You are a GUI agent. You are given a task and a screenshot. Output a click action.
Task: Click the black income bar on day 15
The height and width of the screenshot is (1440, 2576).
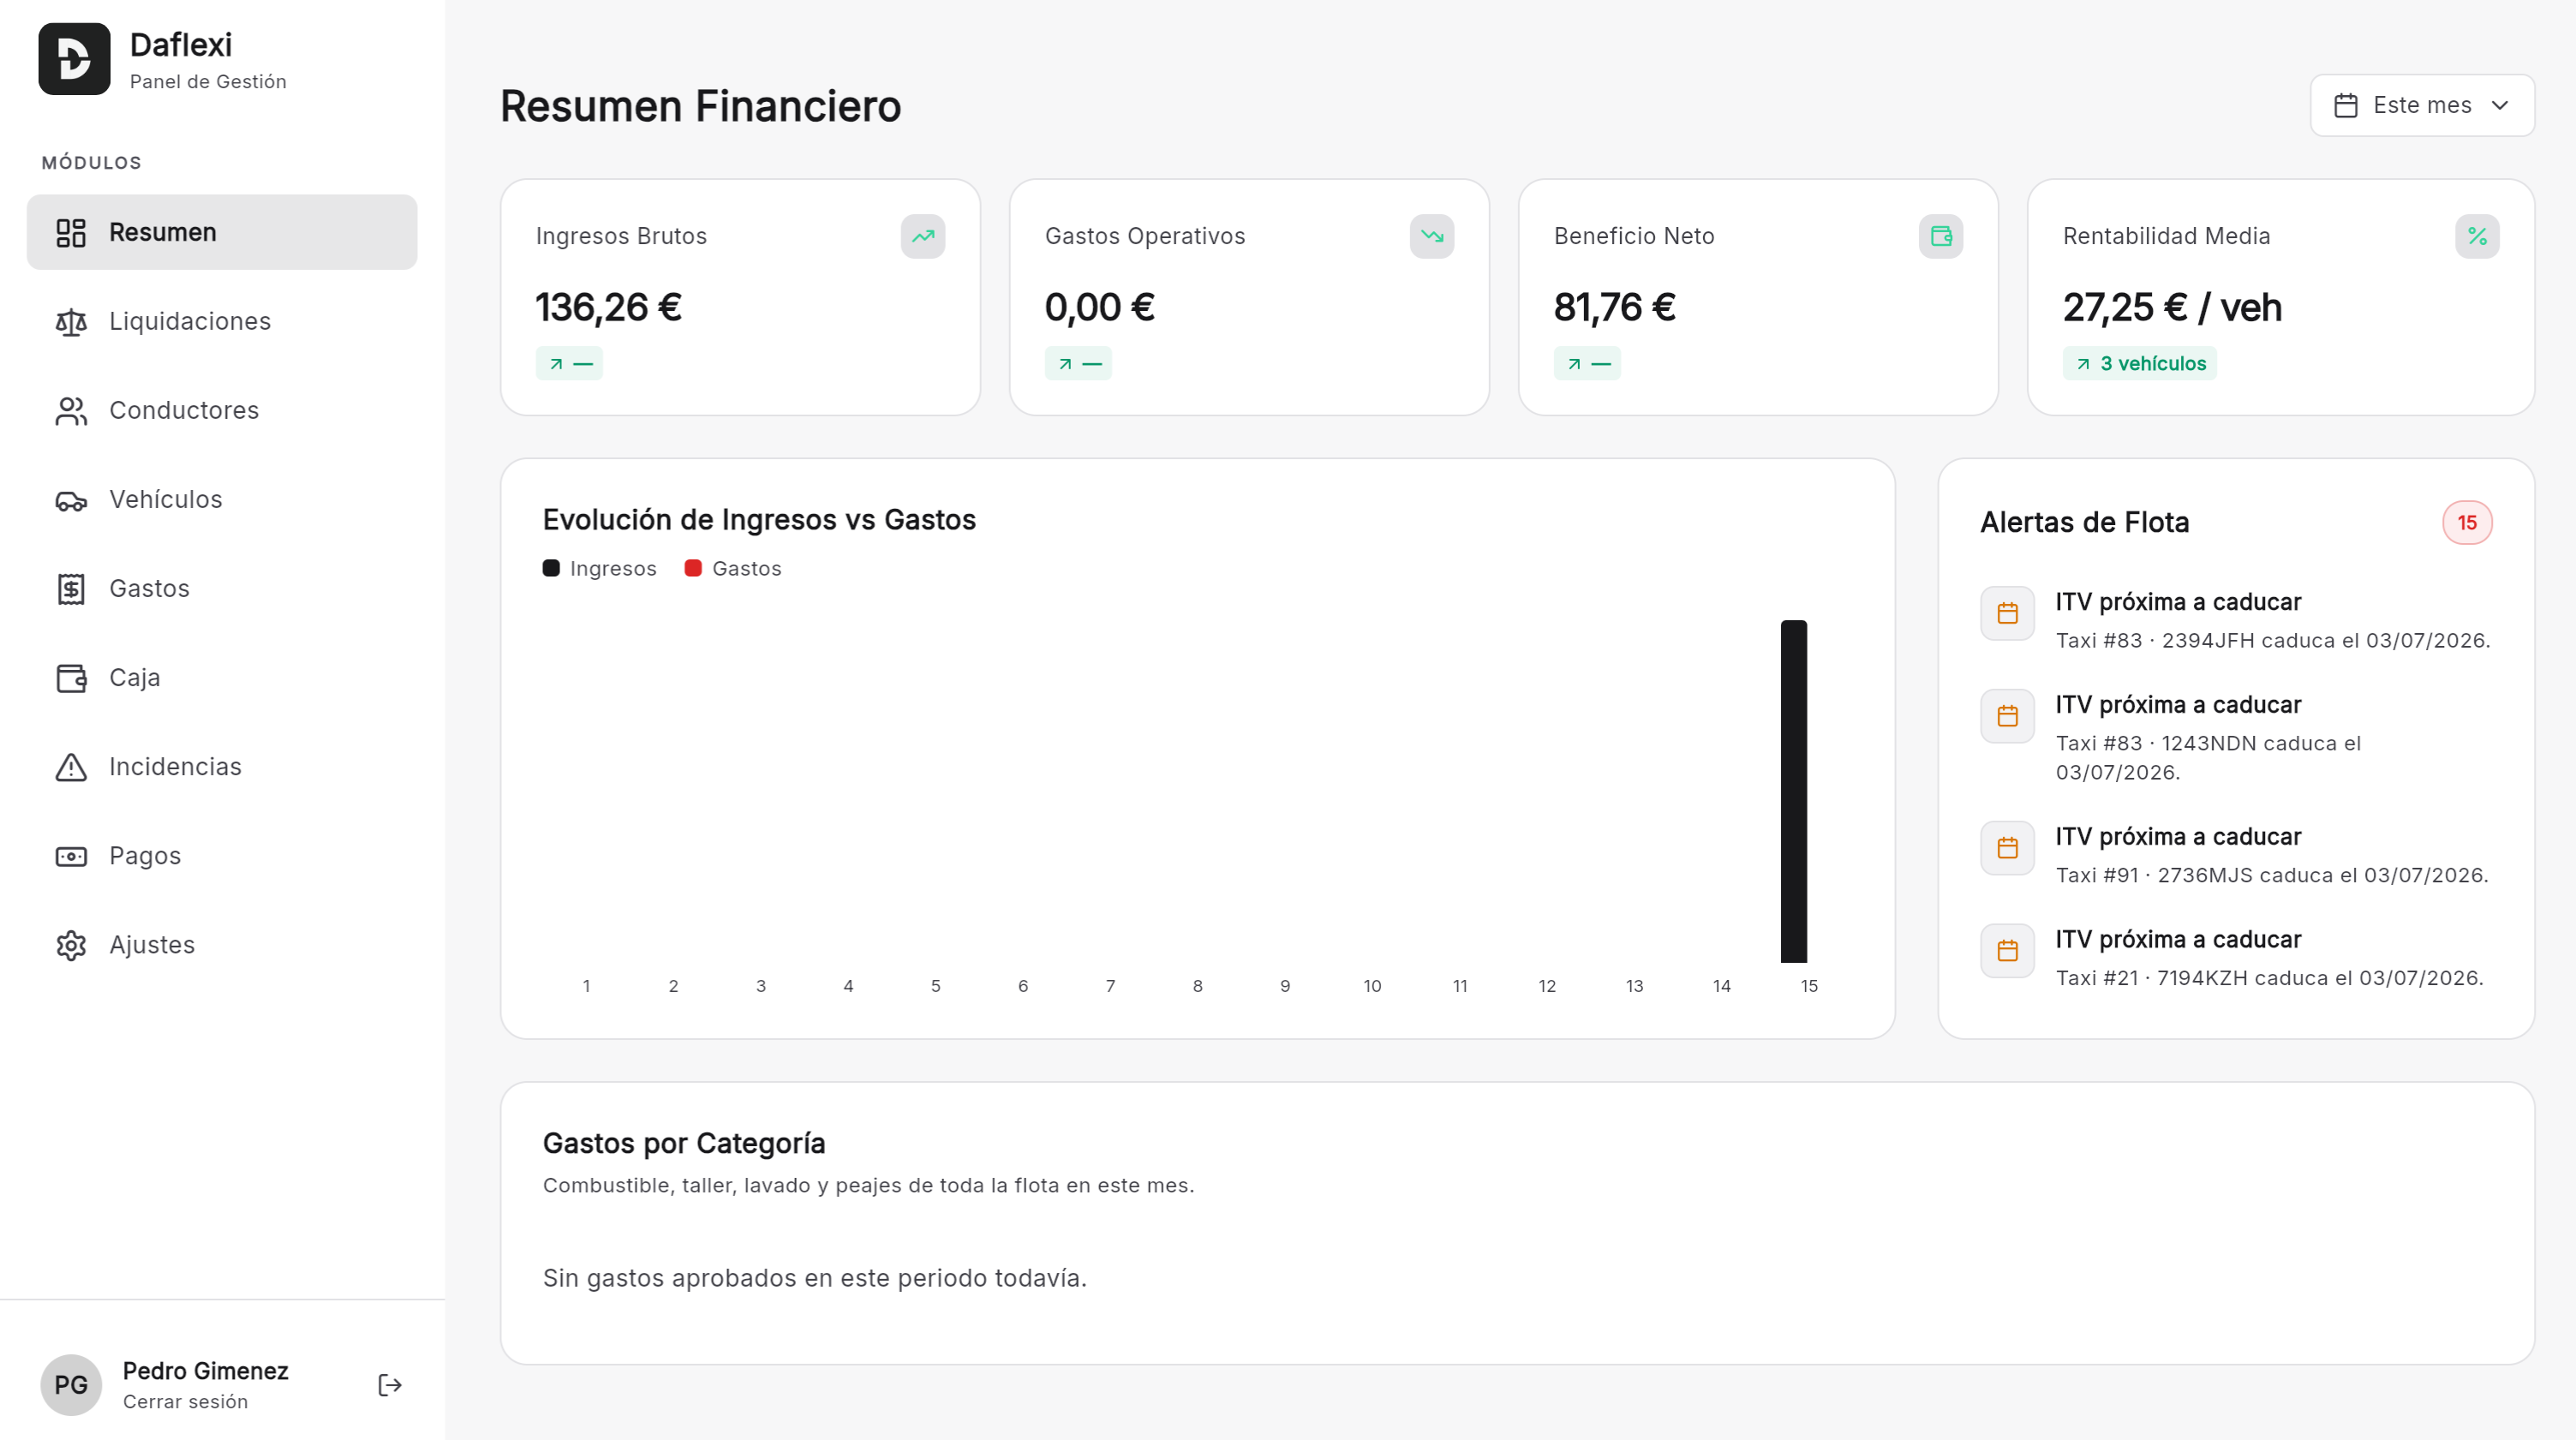point(1793,791)
